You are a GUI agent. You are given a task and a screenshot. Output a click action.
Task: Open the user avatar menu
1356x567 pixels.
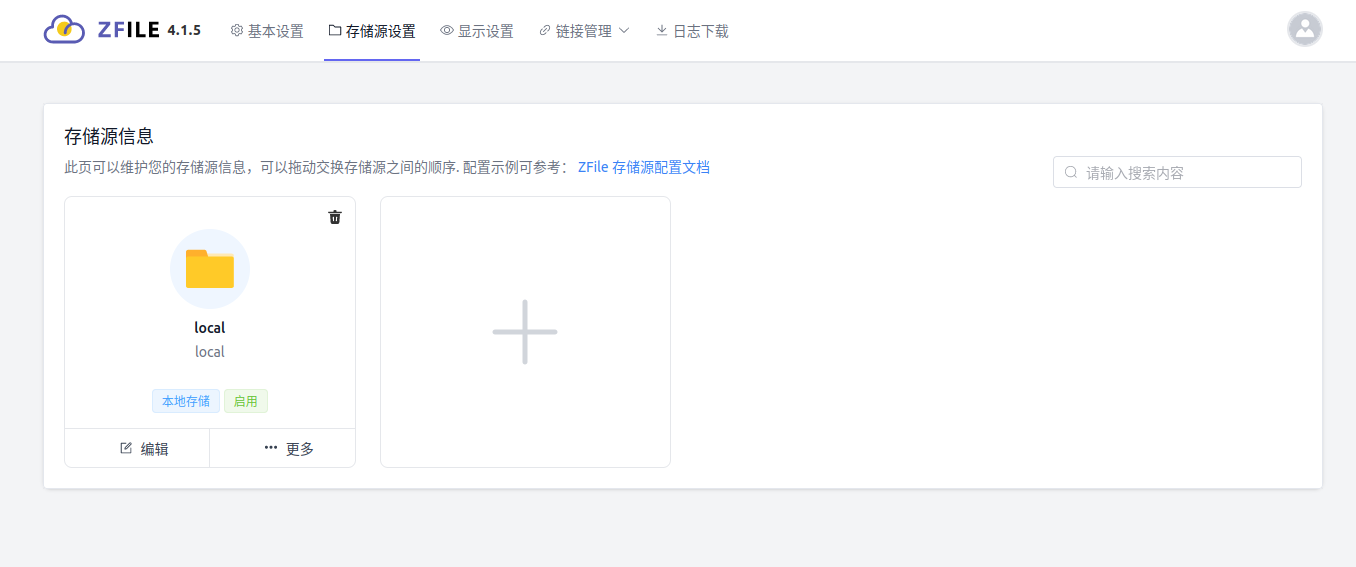click(1305, 29)
